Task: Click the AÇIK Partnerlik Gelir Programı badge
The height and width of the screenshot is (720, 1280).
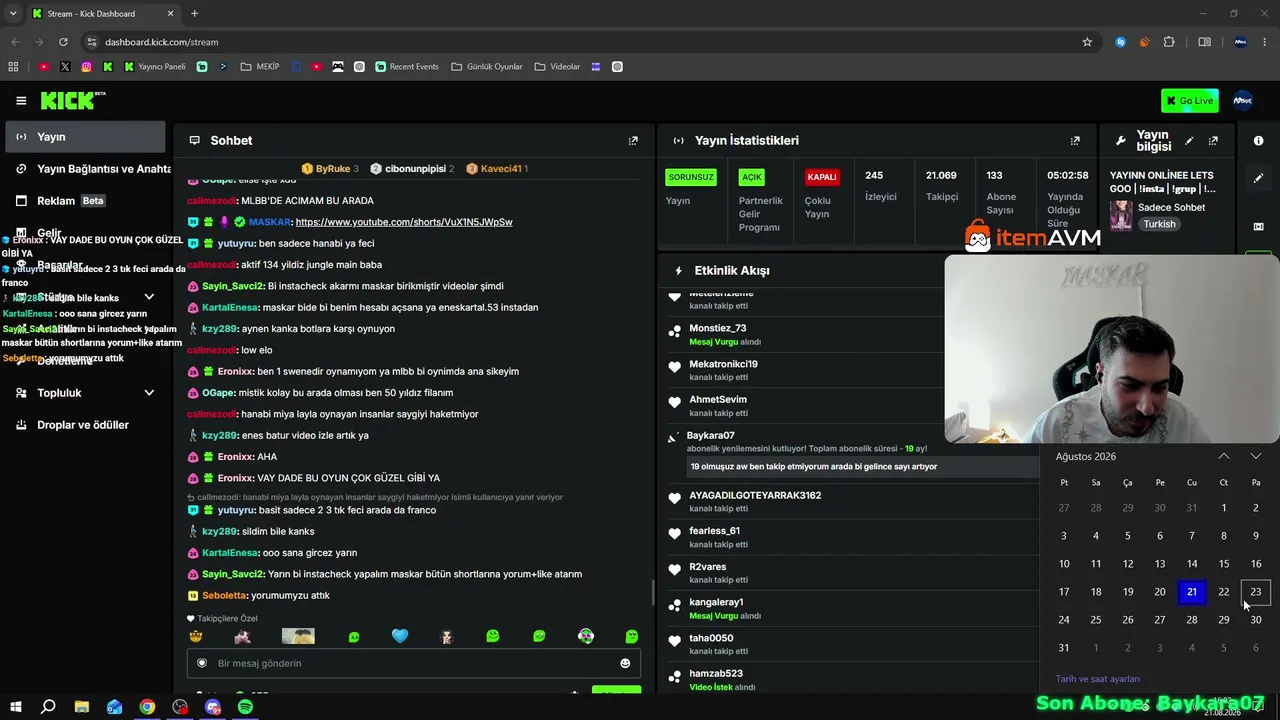Action: [x=751, y=177]
